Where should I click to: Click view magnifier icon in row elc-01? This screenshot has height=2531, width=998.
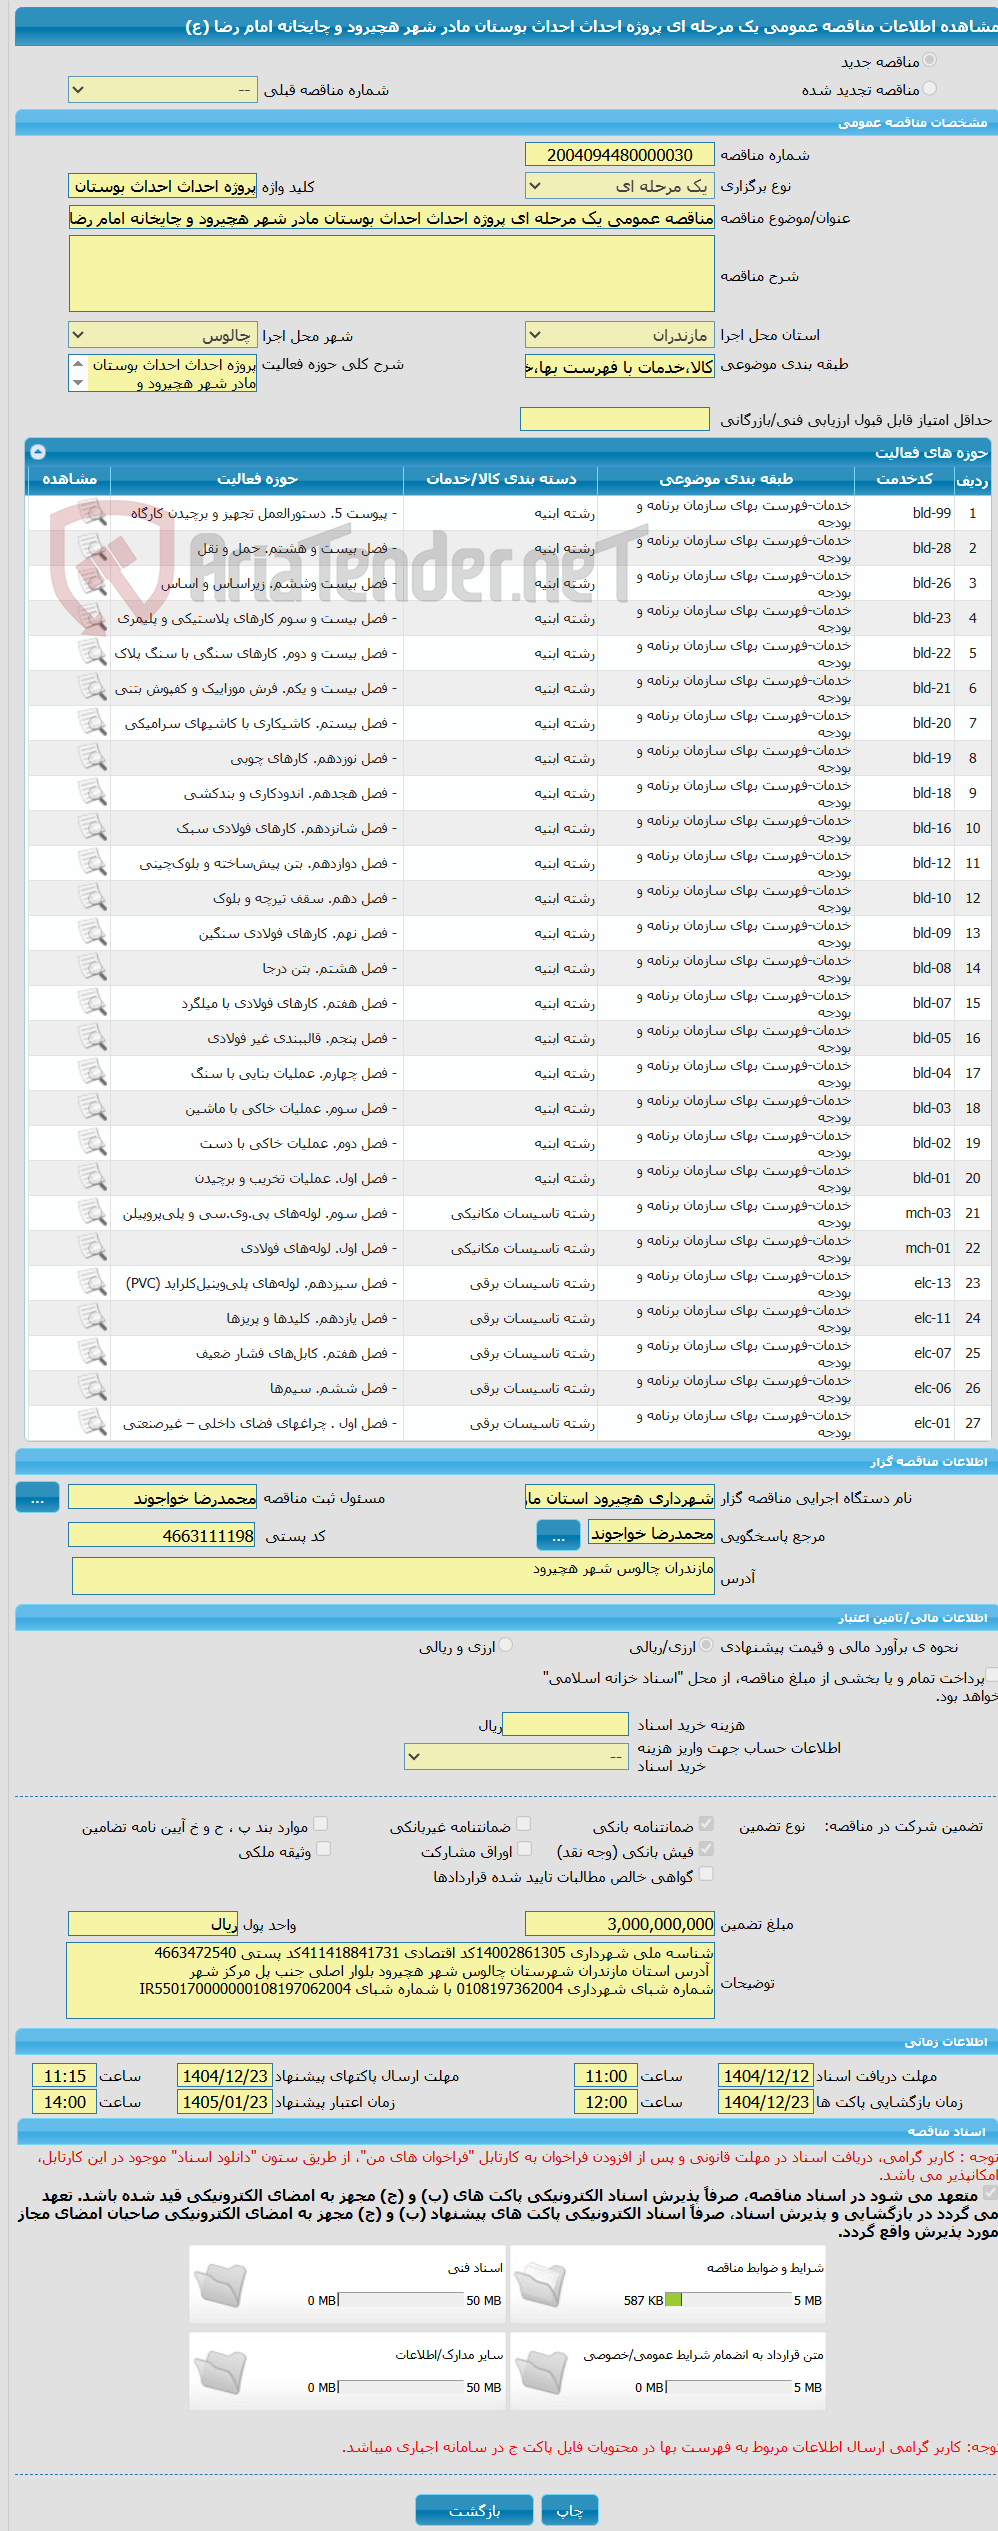tap(92, 1423)
